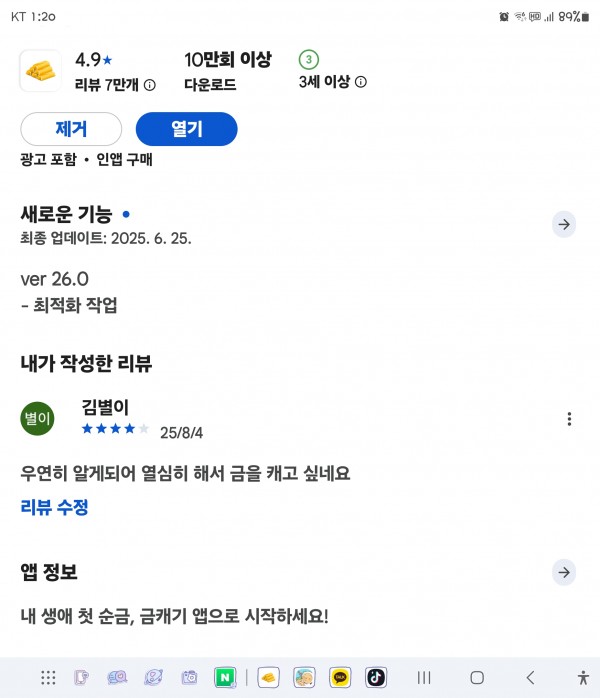Expand 새로운 기능 section with arrow
Viewport: 600px width, 698px height.
click(x=564, y=224)
